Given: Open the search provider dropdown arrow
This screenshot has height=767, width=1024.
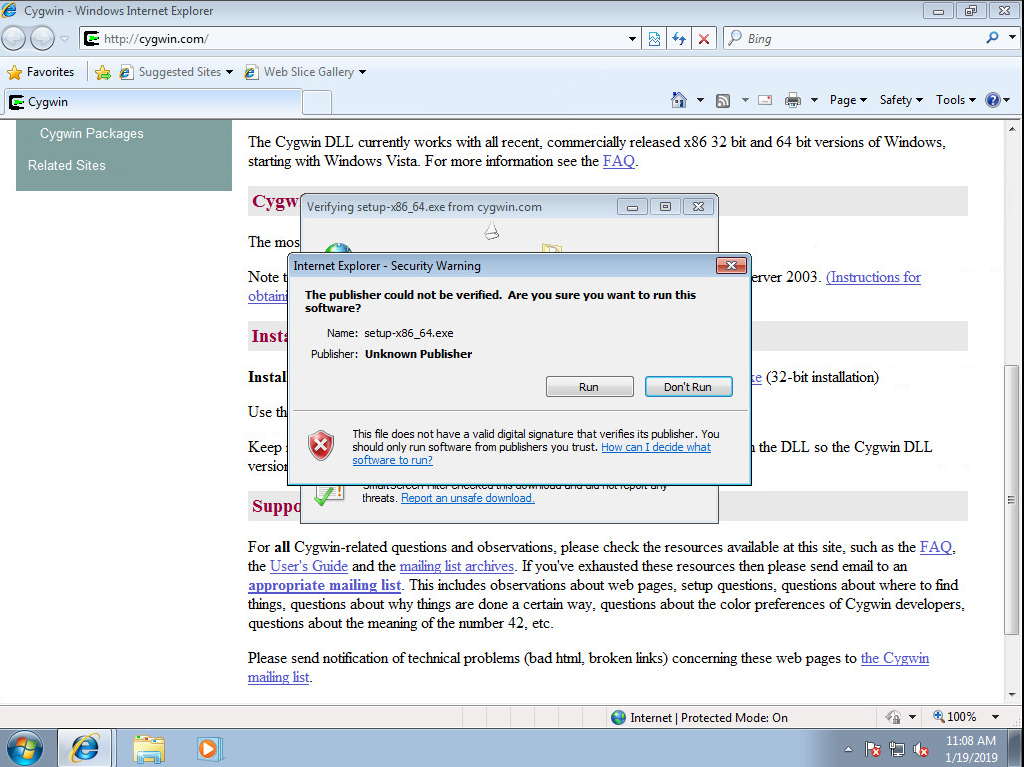Looking at the screenshot, I should click(x=1012, y=38).
